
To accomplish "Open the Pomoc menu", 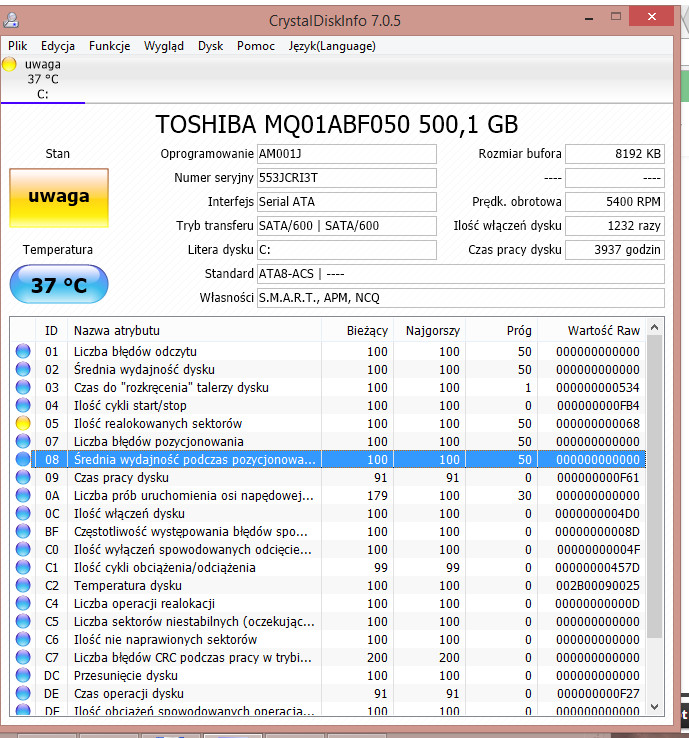I will pos(256,46).
